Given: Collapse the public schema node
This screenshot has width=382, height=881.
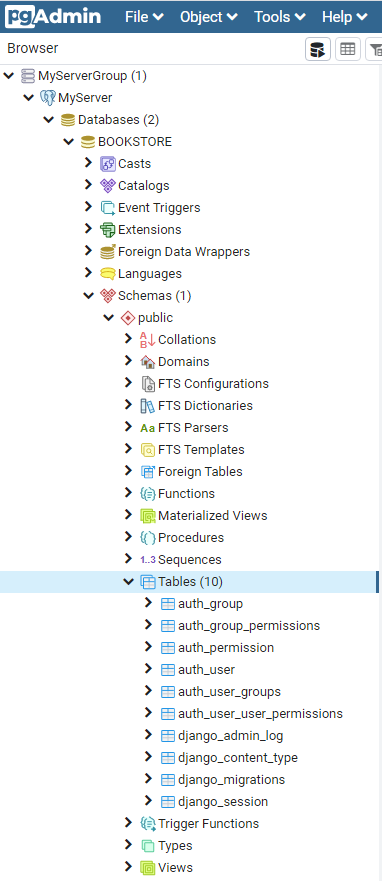Looking at the screenshot, I should pos(108,317).
